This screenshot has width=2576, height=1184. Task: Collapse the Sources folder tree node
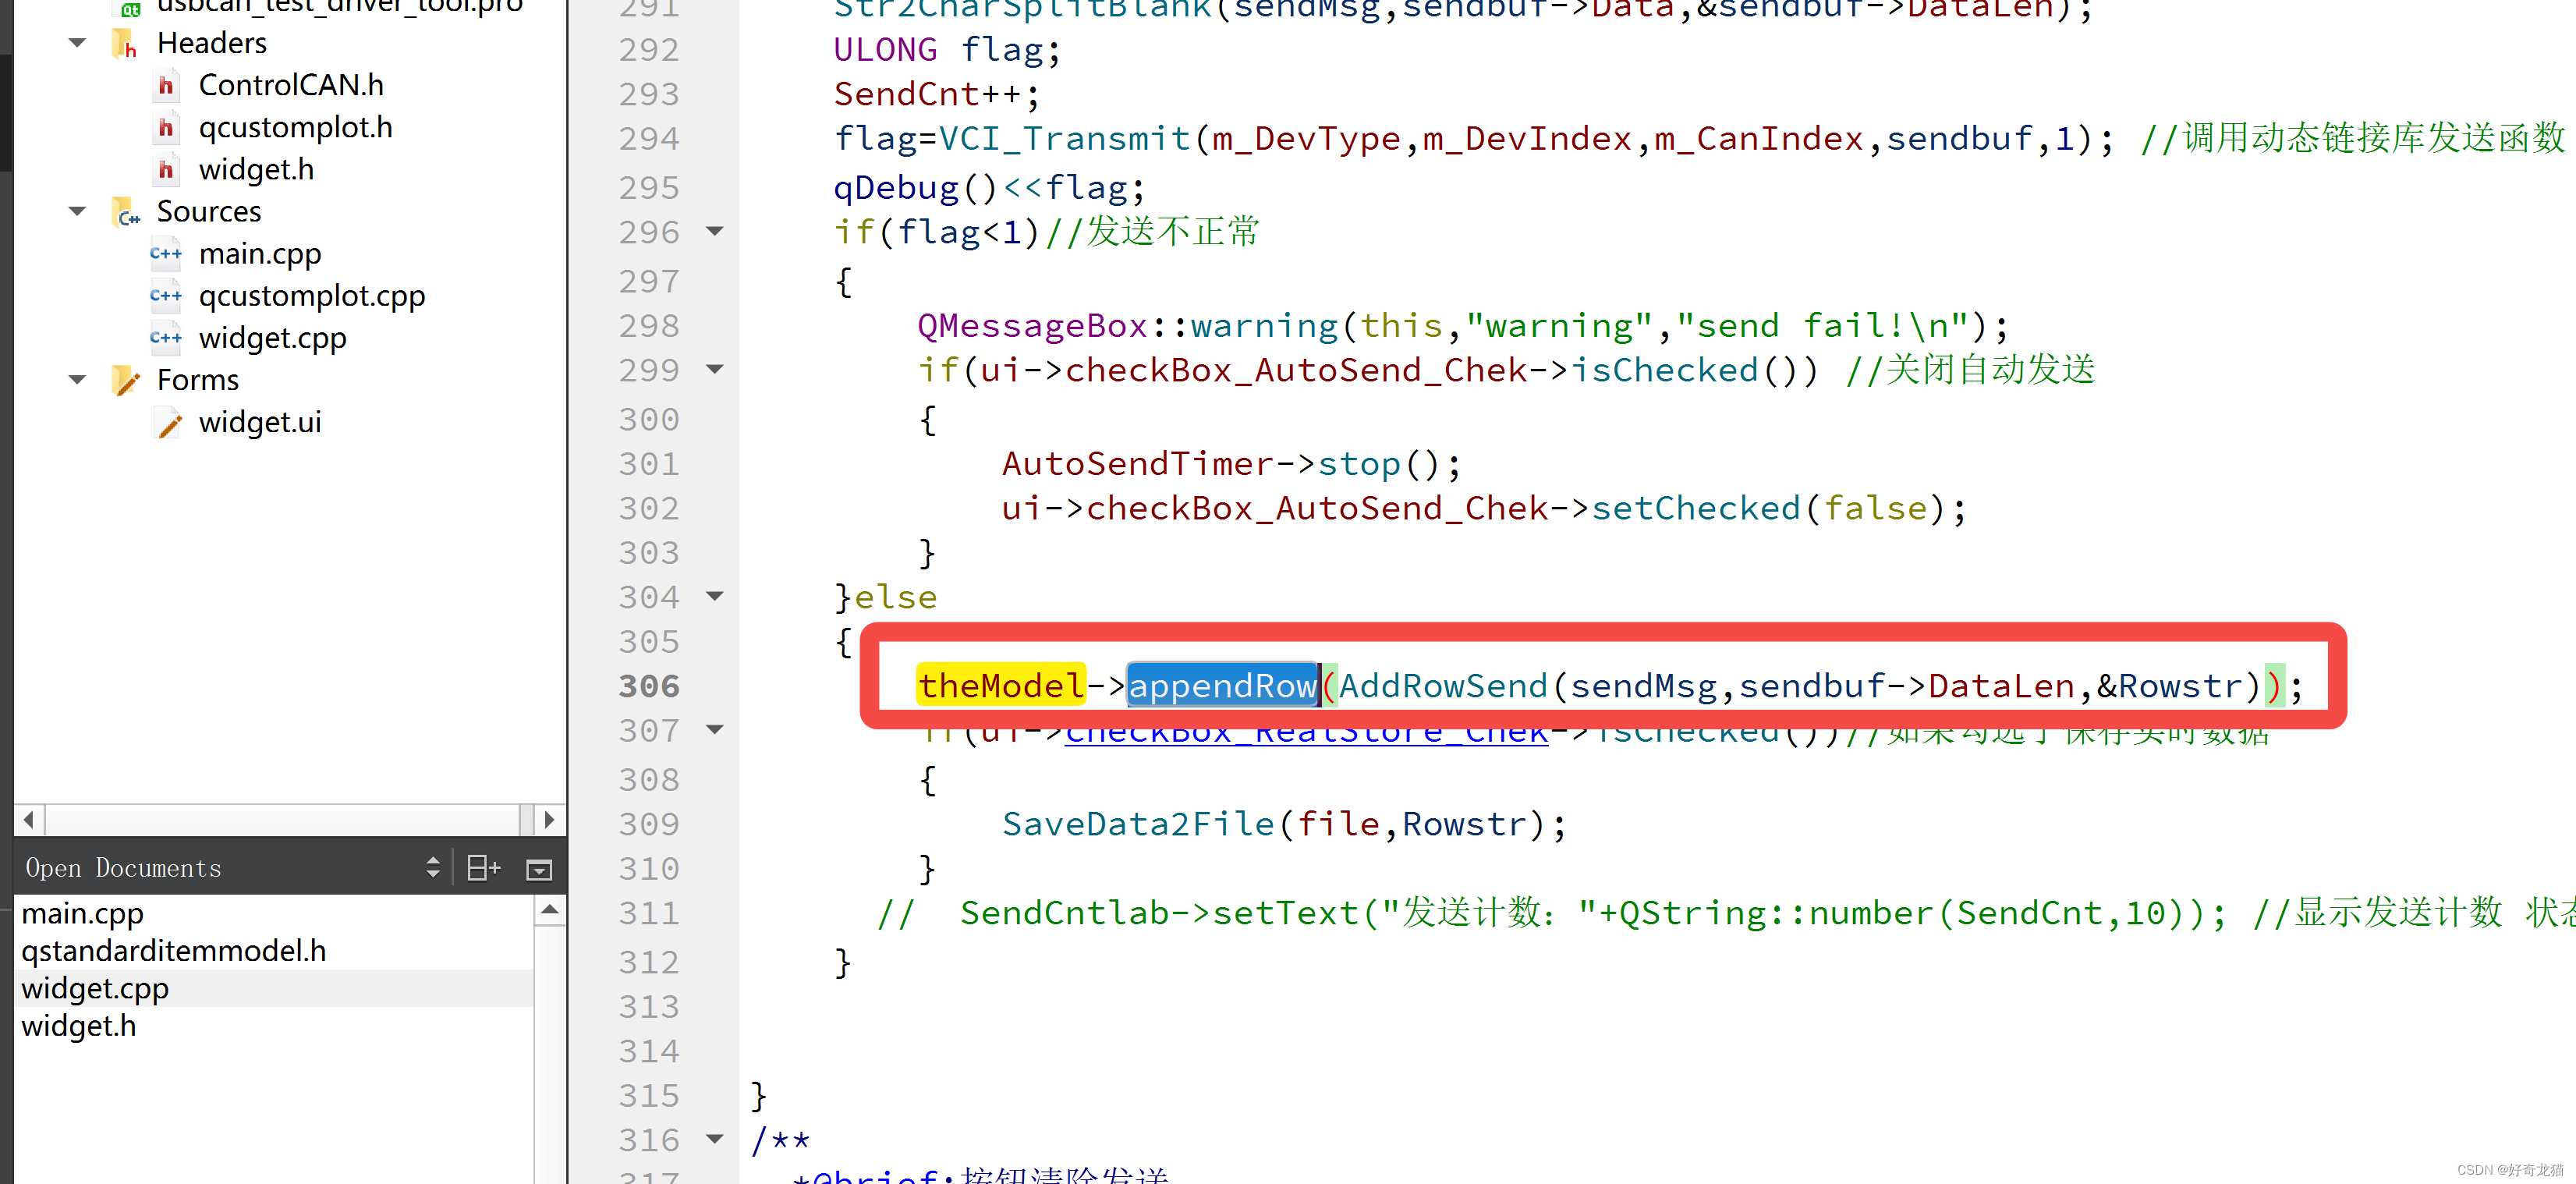point(77,212)
